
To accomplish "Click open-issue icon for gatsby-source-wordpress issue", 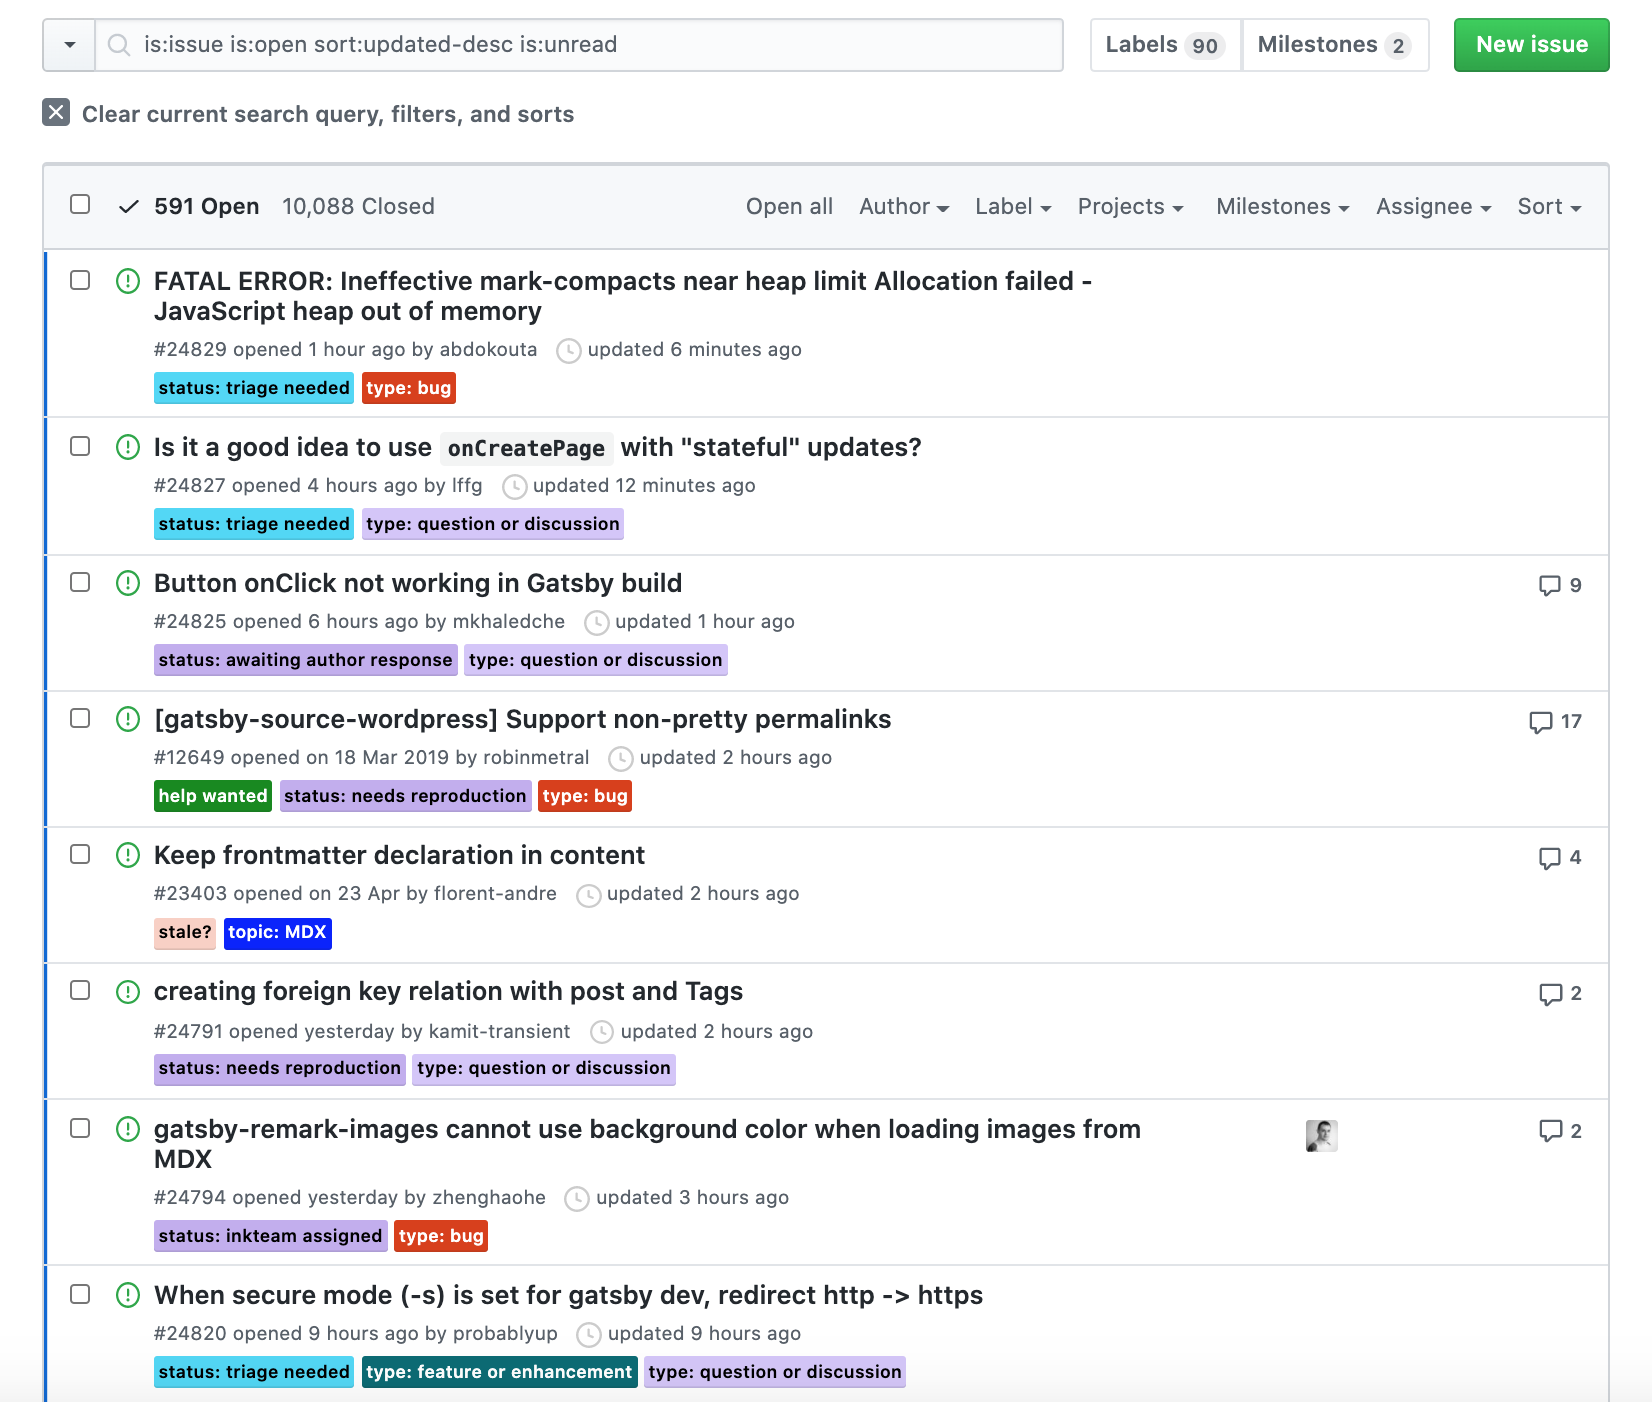I will pyautogui.click(x=128, y=719).
